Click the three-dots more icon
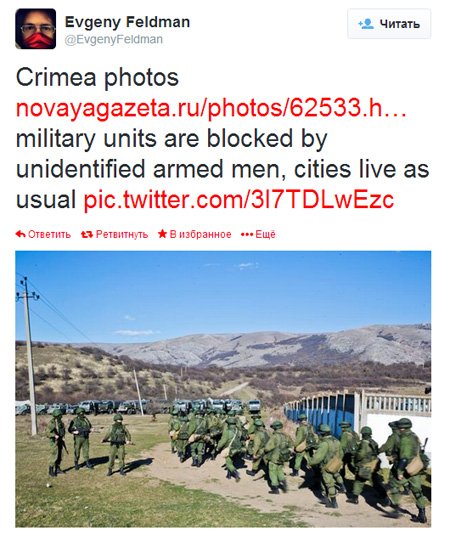450x542 pixels. coord(247,235)
